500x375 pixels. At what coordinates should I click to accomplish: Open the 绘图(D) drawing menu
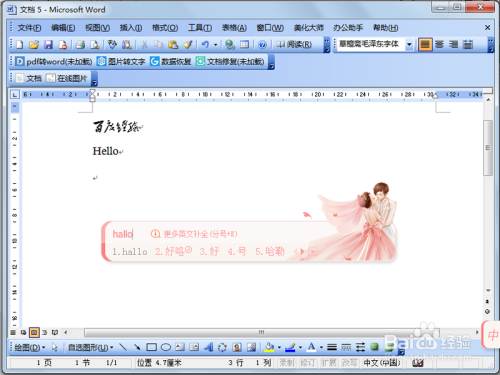tap(30, 348)
